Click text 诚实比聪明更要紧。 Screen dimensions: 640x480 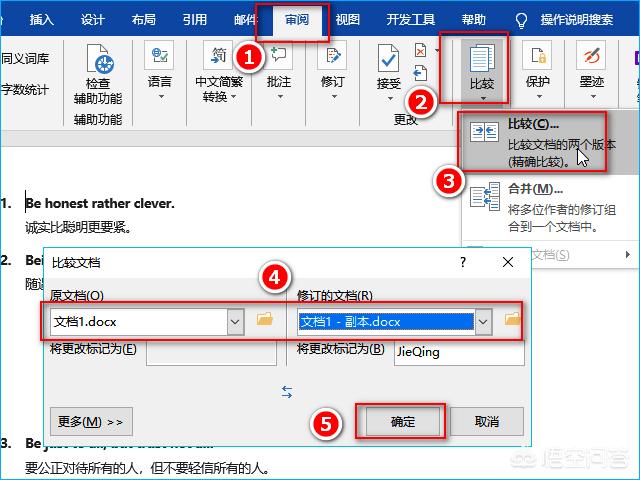pyautogui.click(x=78, y=227)
